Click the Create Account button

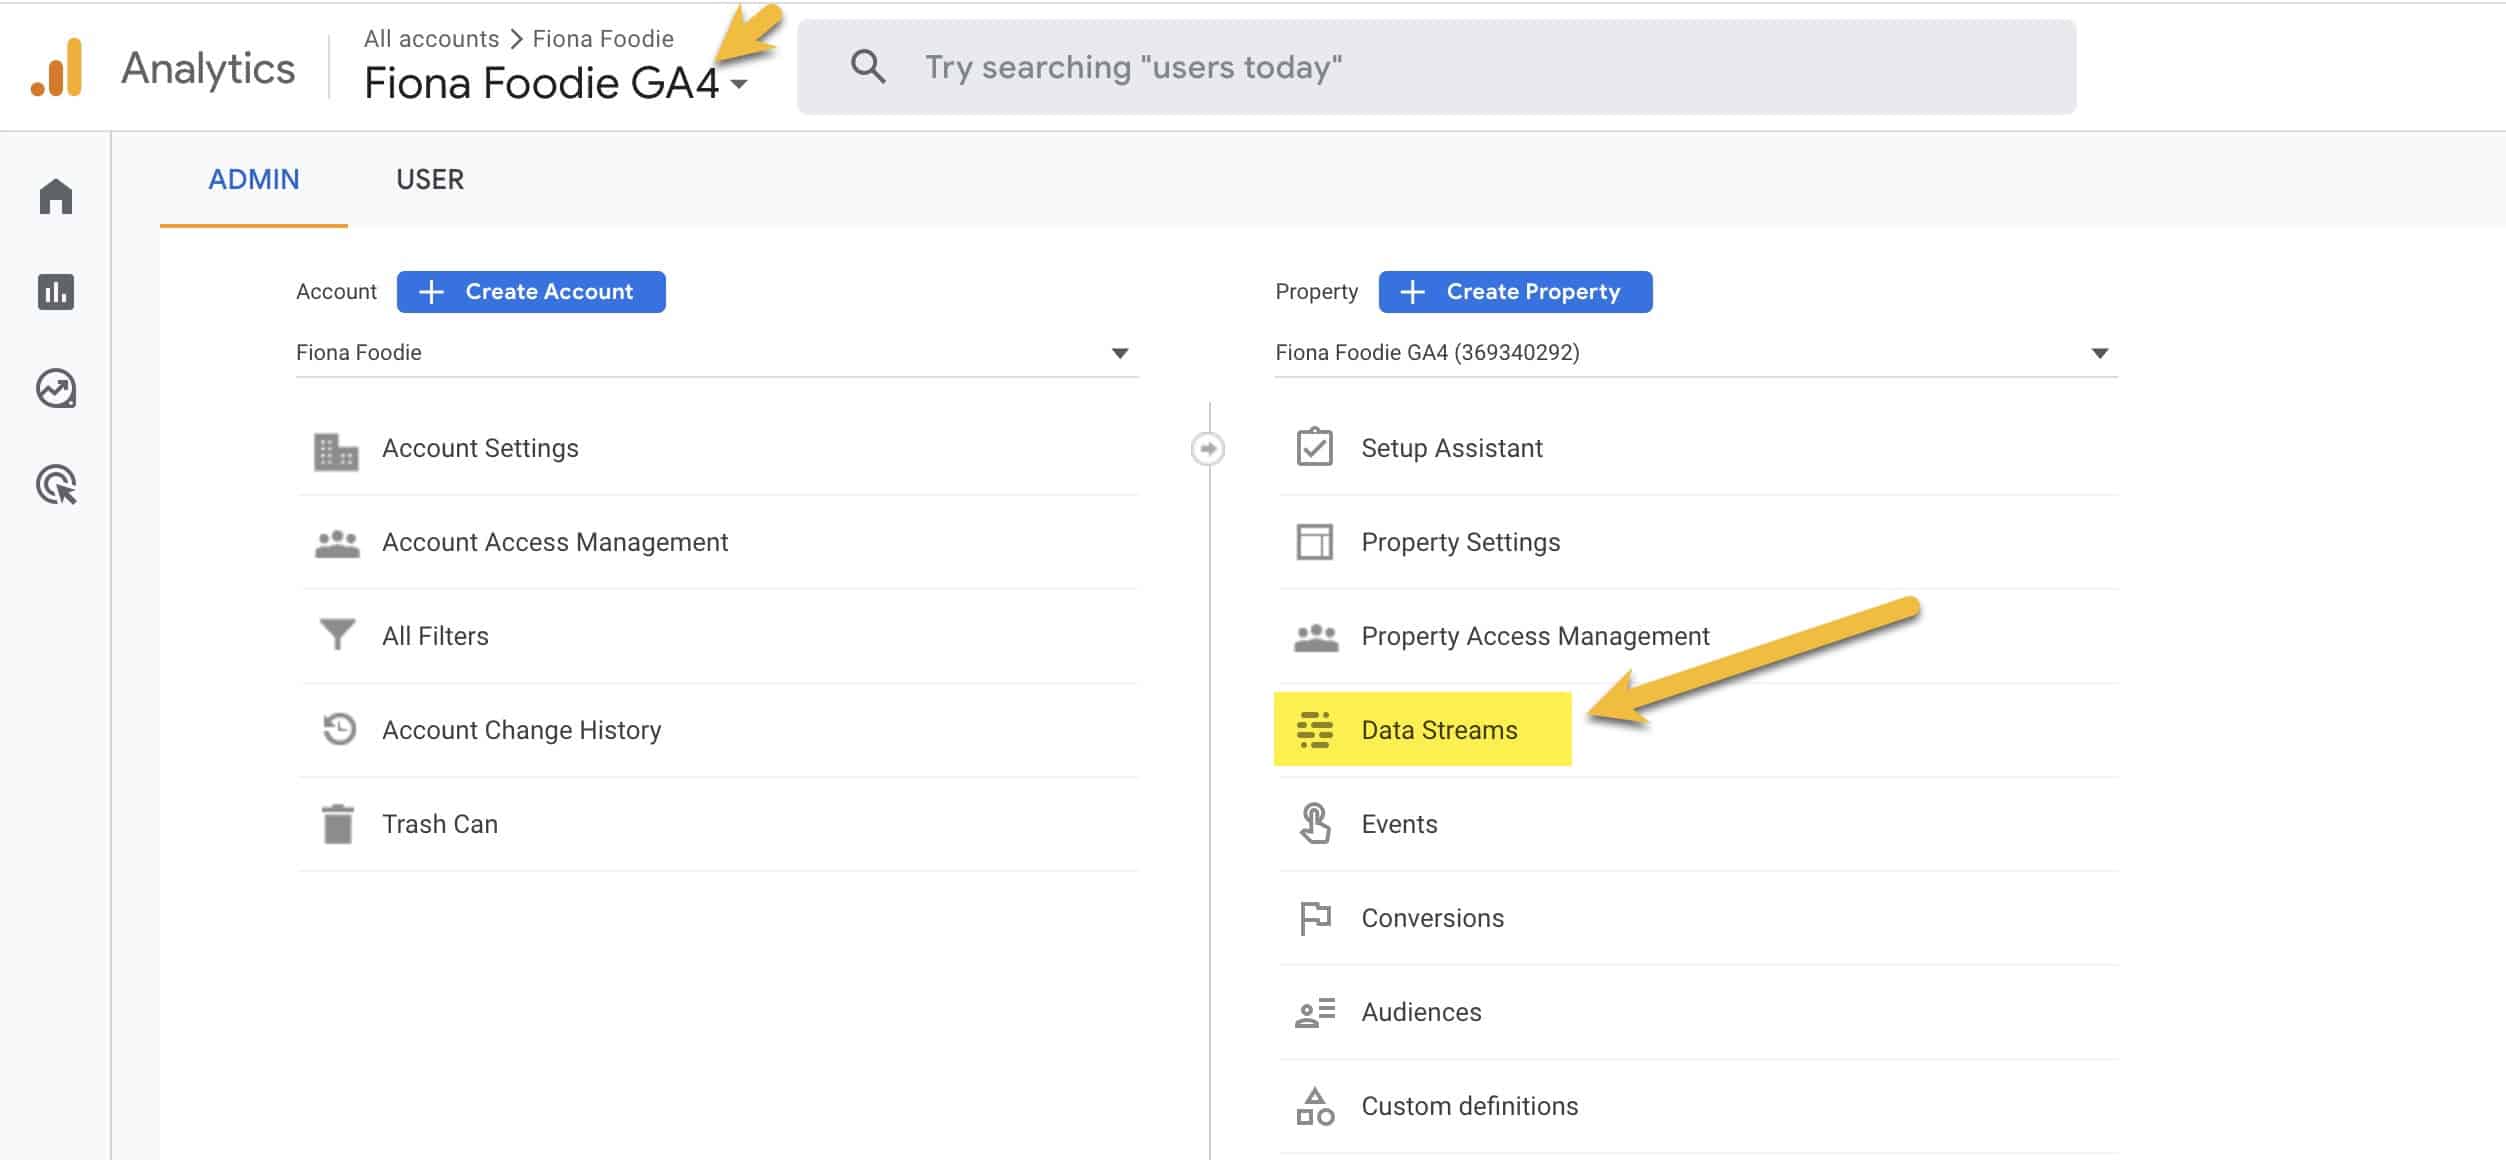531,291
